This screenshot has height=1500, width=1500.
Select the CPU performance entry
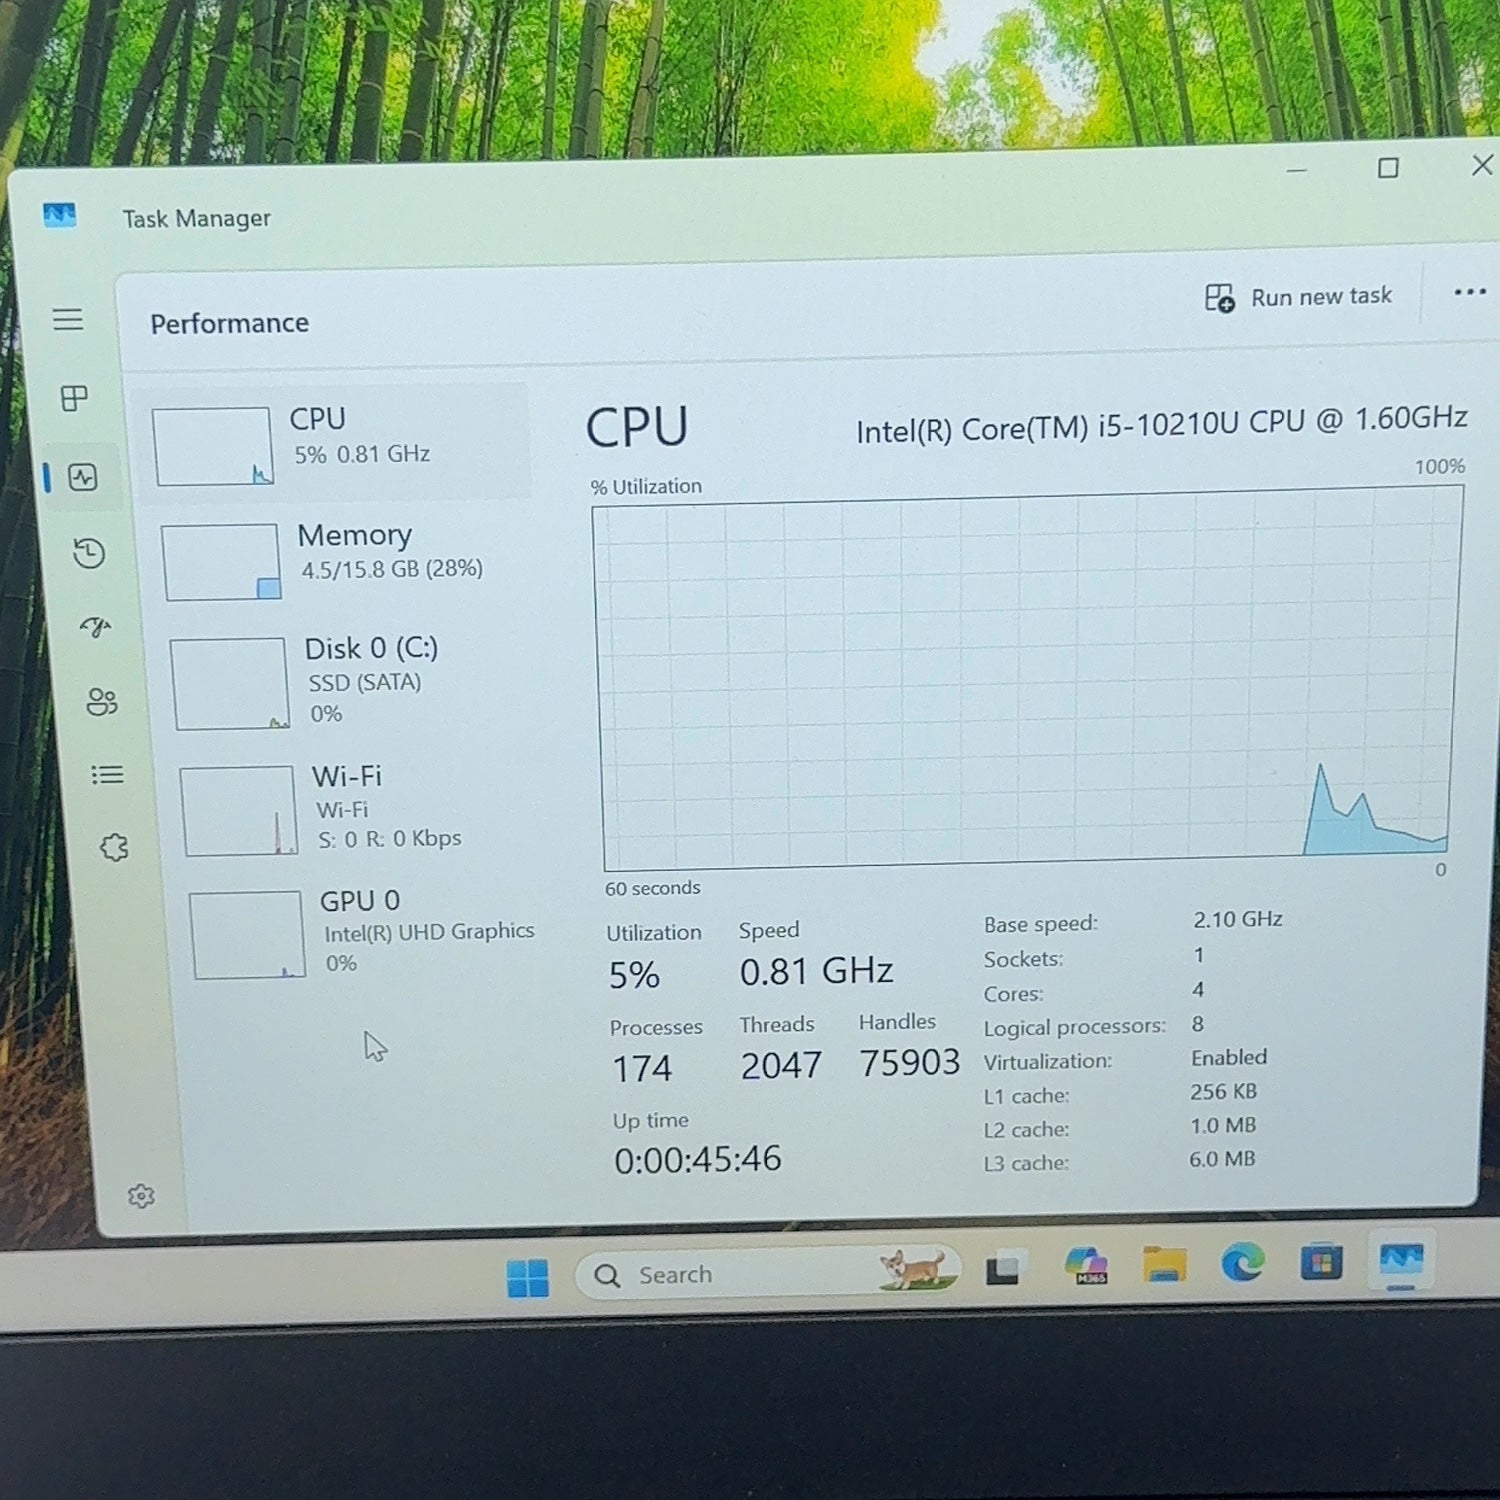[336, 443]
